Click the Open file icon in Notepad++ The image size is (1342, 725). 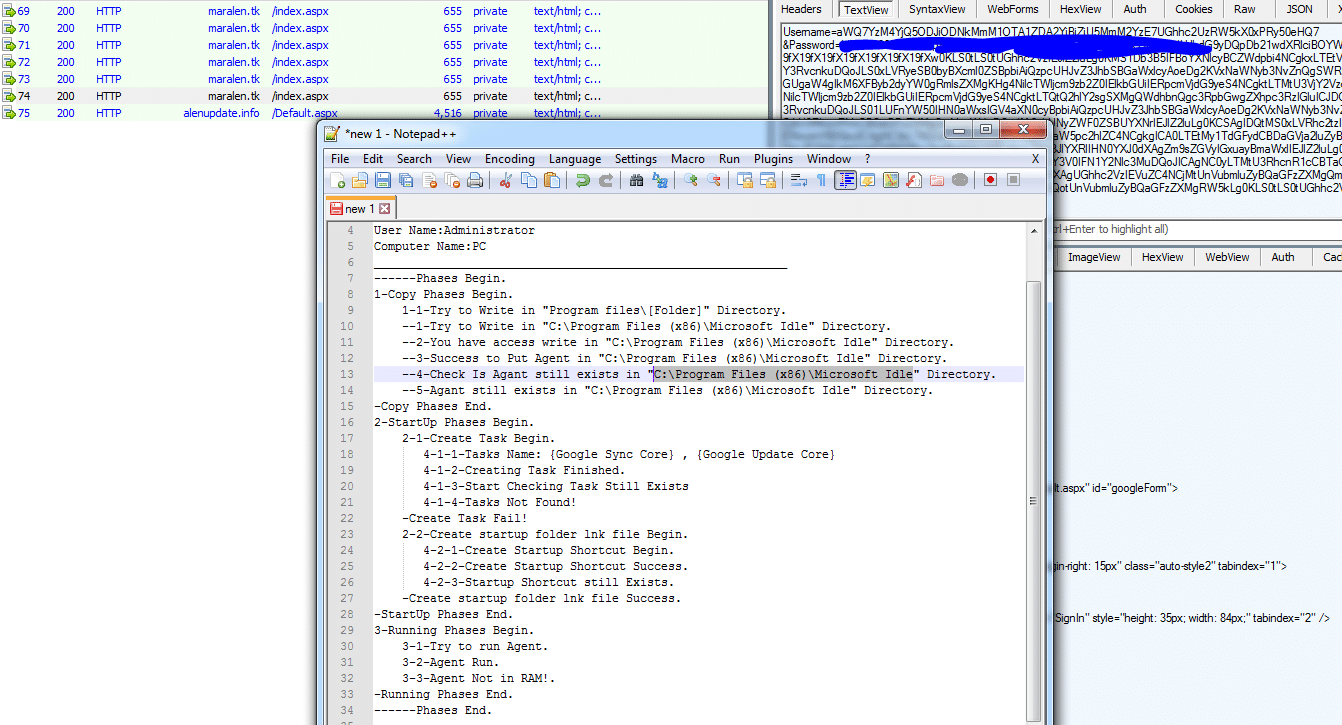(x=360, y=180)
